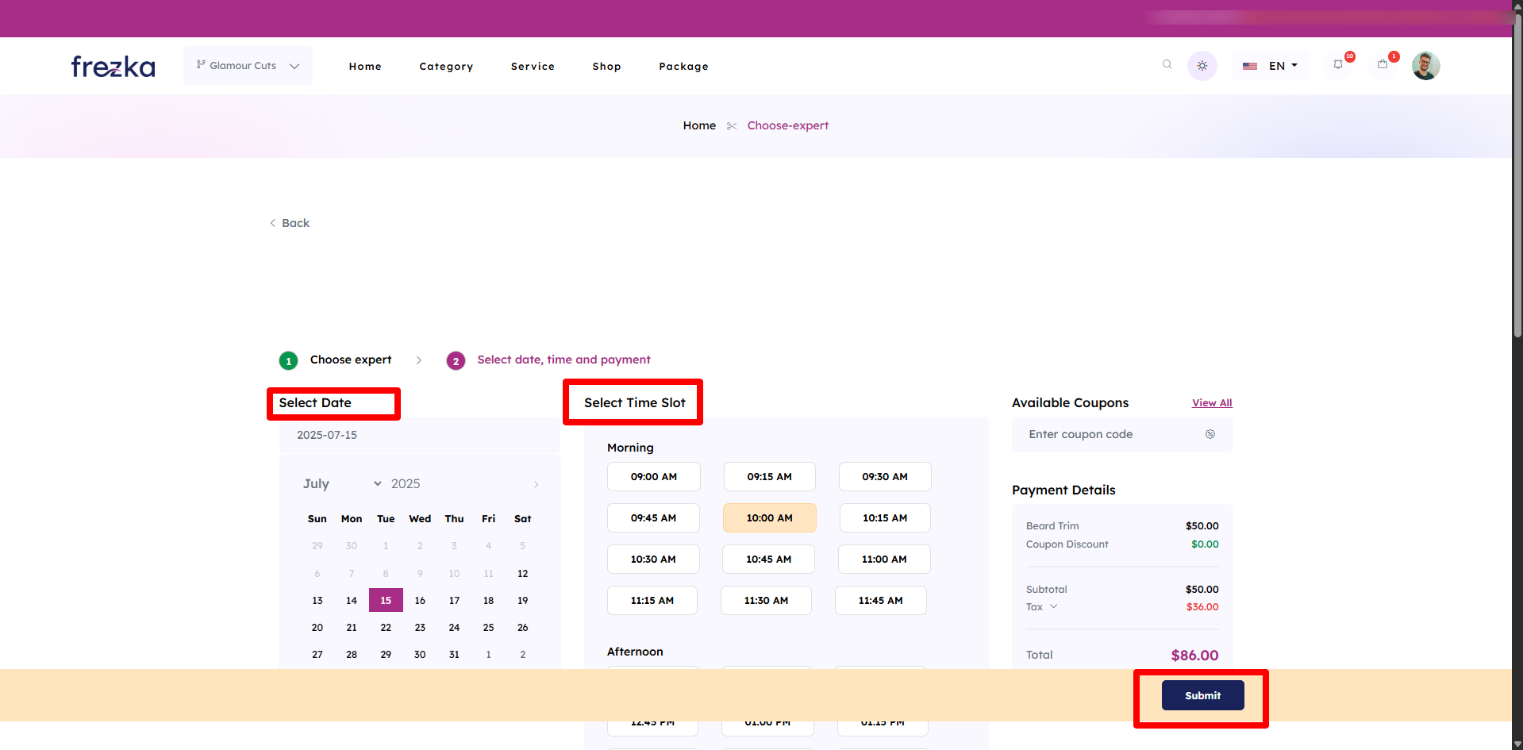Click the View All coupons link

point(1212,403)
